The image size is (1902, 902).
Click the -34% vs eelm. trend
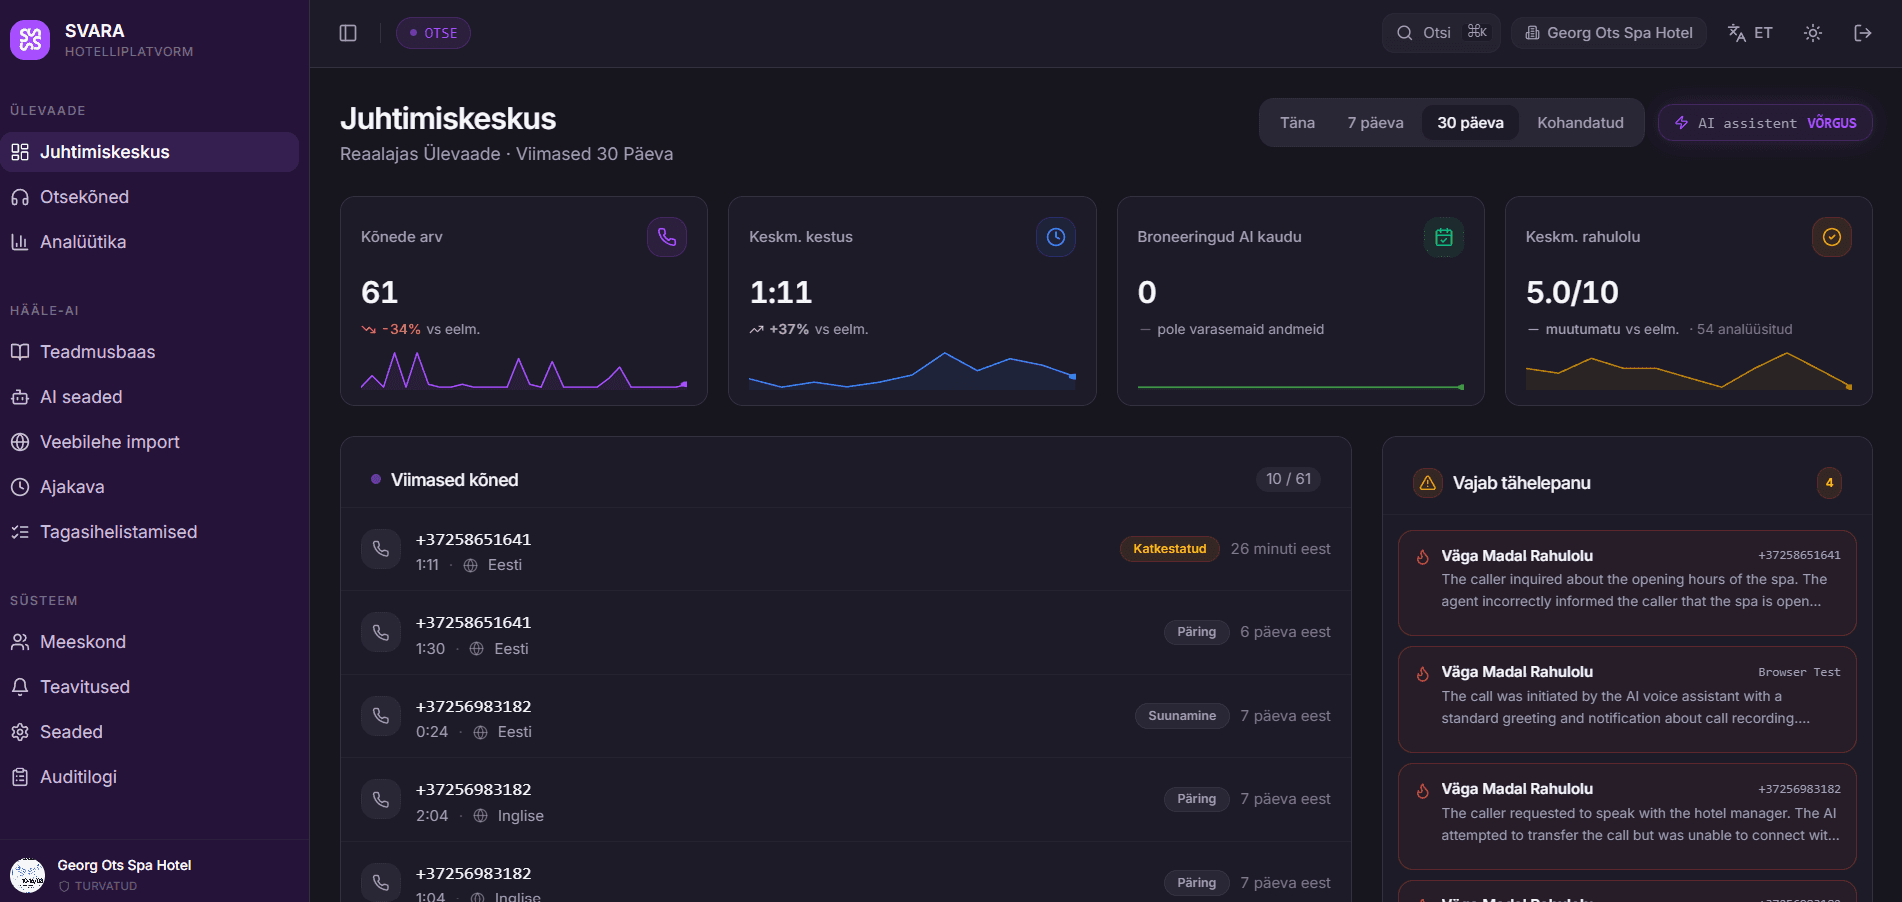[x=421, y=329]
